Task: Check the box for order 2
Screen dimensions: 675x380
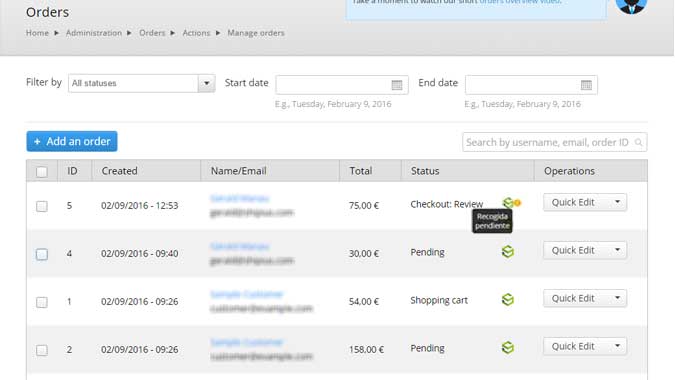Action: point(42,350)
